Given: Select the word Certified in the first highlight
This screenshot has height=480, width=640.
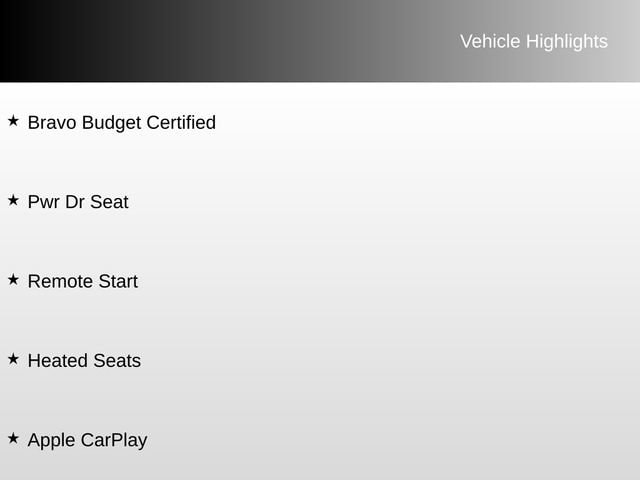Looking at the screenshot, I should click(181, 122).
